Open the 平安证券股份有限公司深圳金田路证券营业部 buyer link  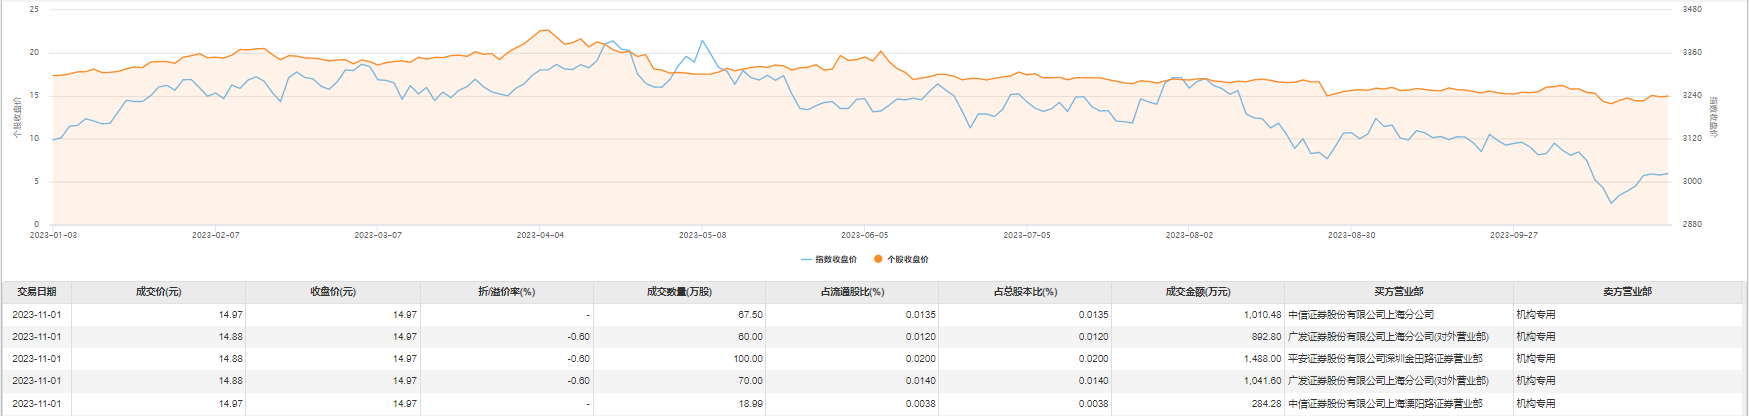1385,359
